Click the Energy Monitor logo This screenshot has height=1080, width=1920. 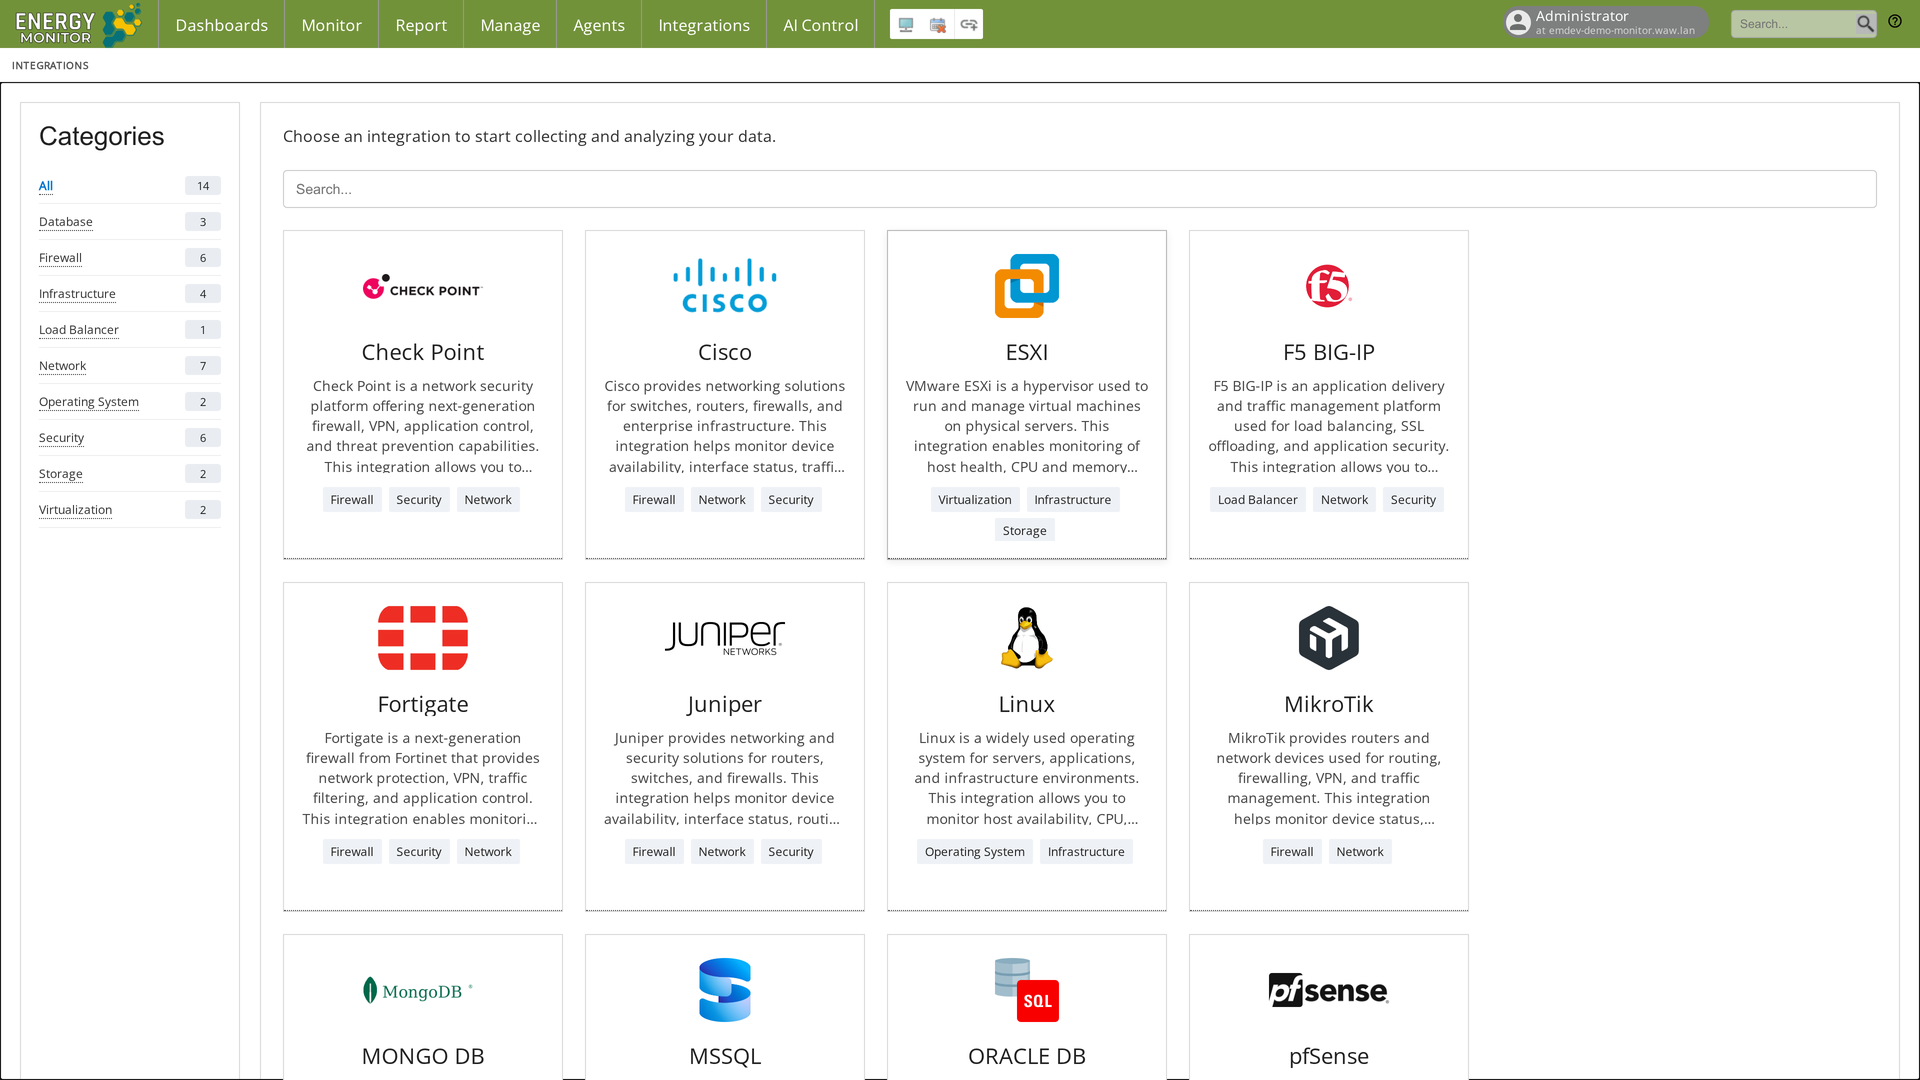78,24
